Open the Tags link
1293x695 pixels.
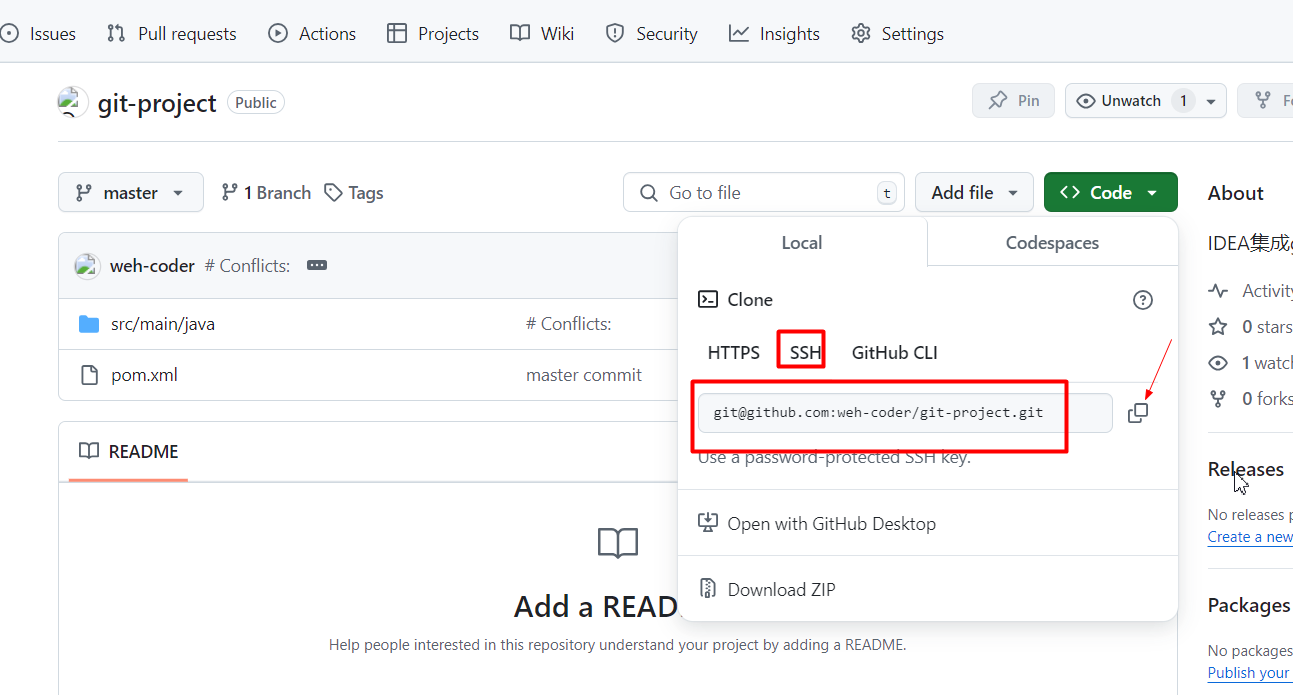pos(354,193)
